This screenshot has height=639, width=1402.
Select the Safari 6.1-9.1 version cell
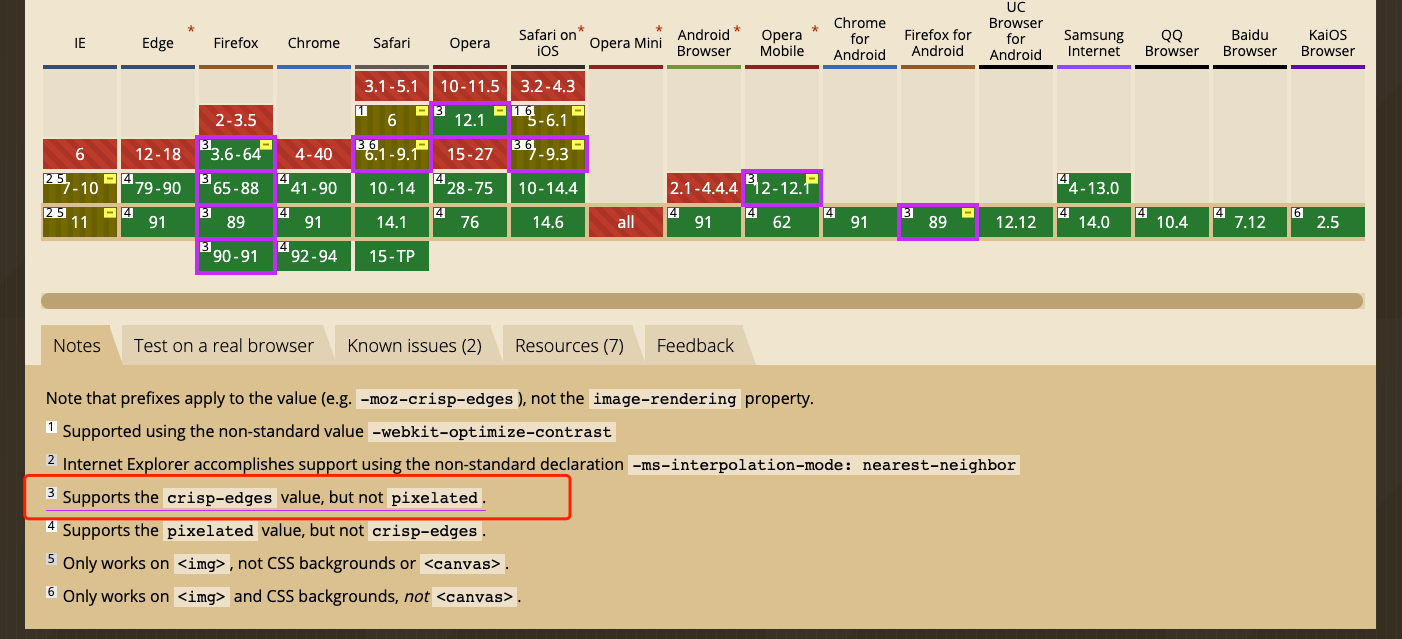pyautogui.click(x=392, y=154)
